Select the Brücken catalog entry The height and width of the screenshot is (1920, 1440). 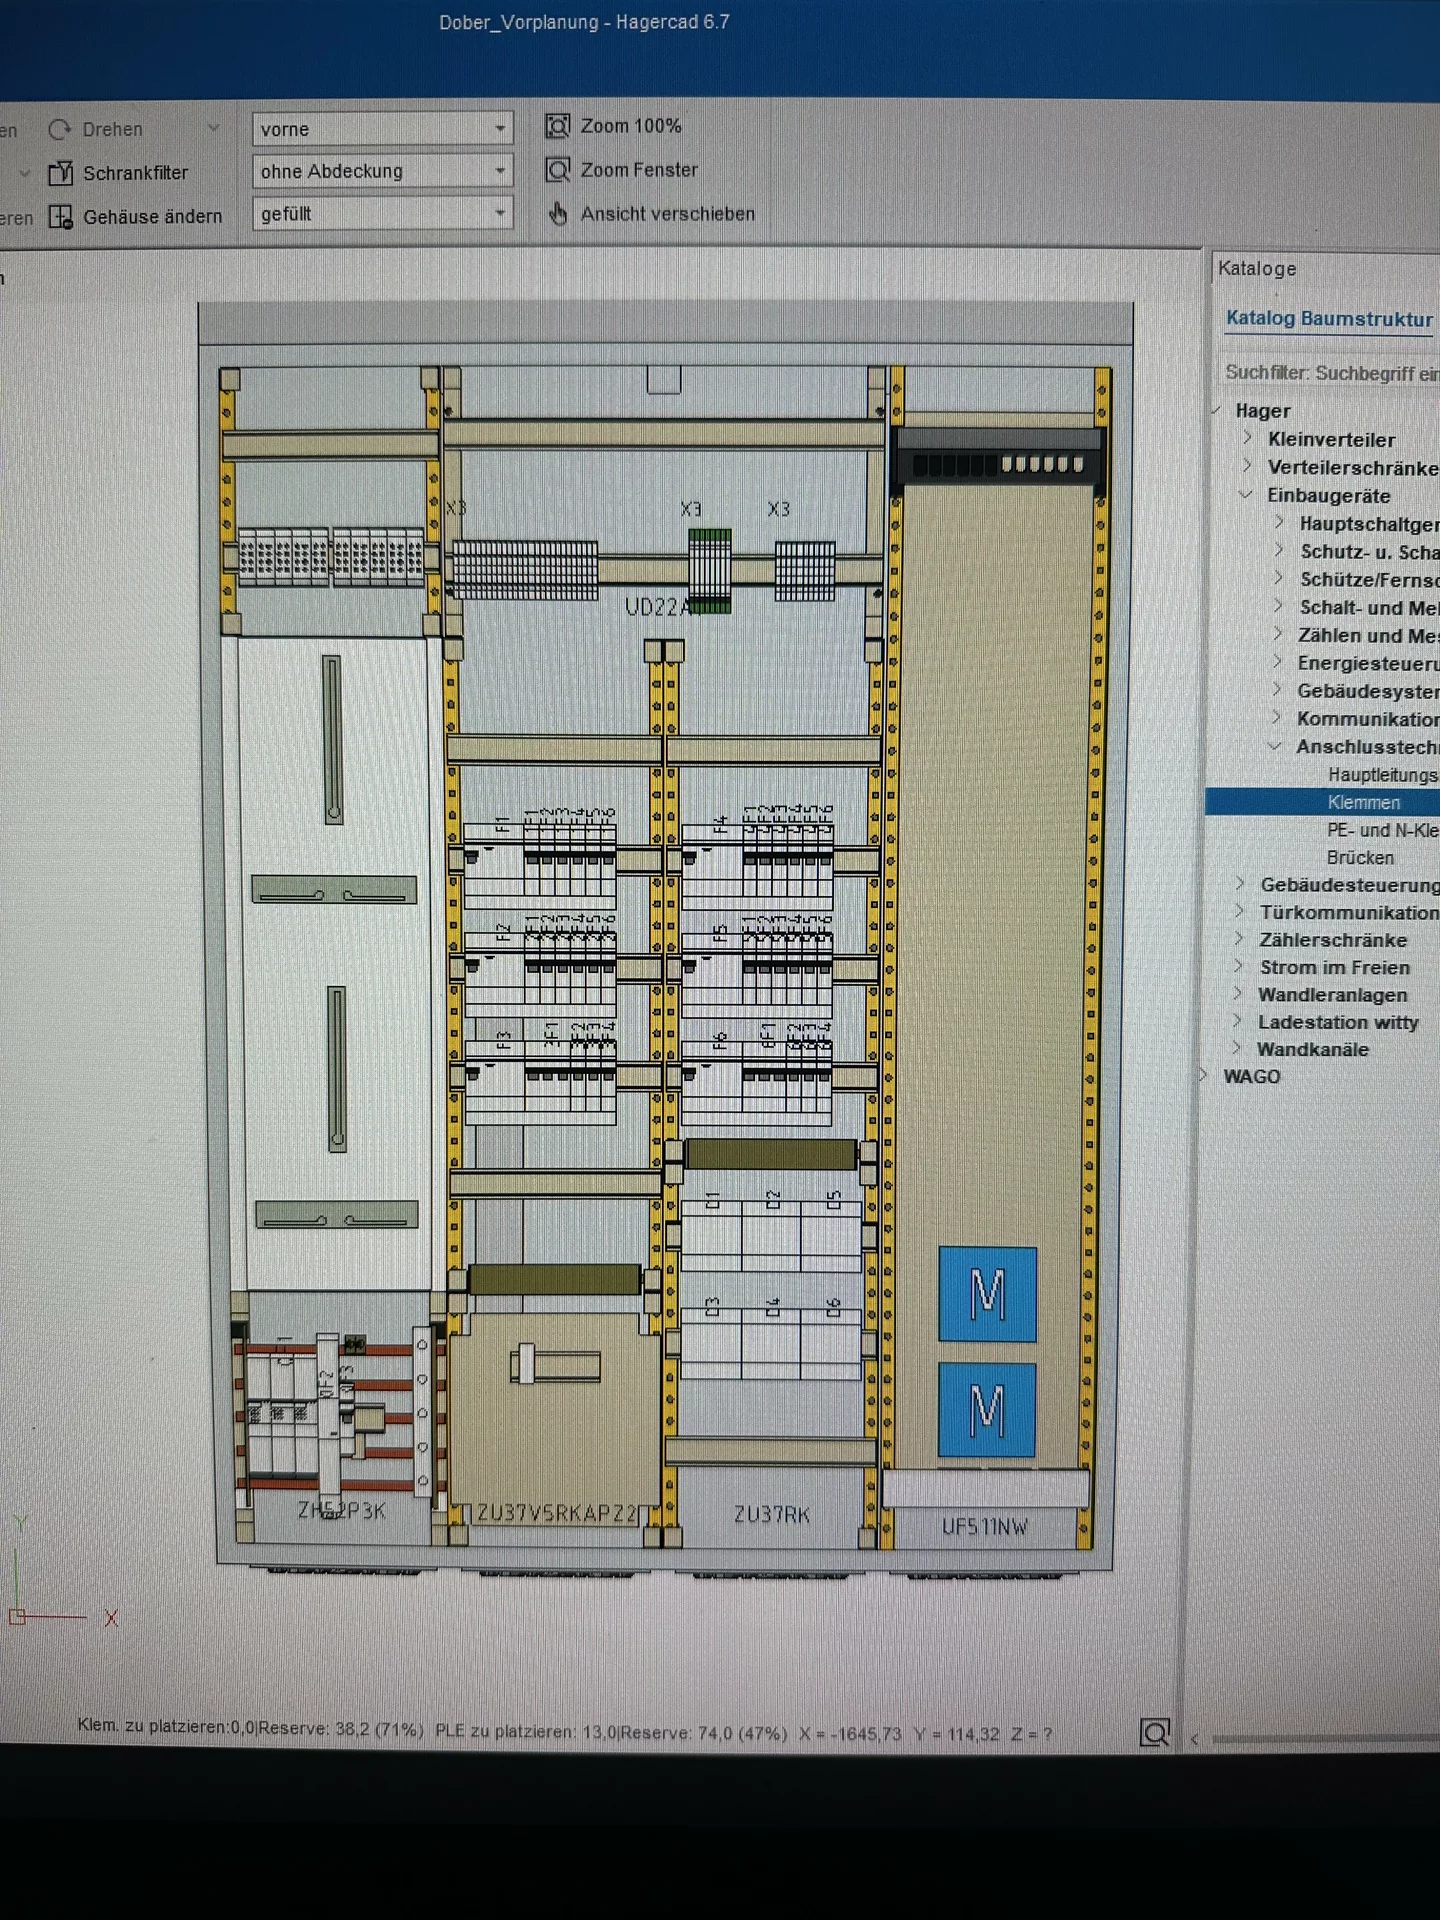1359,858
